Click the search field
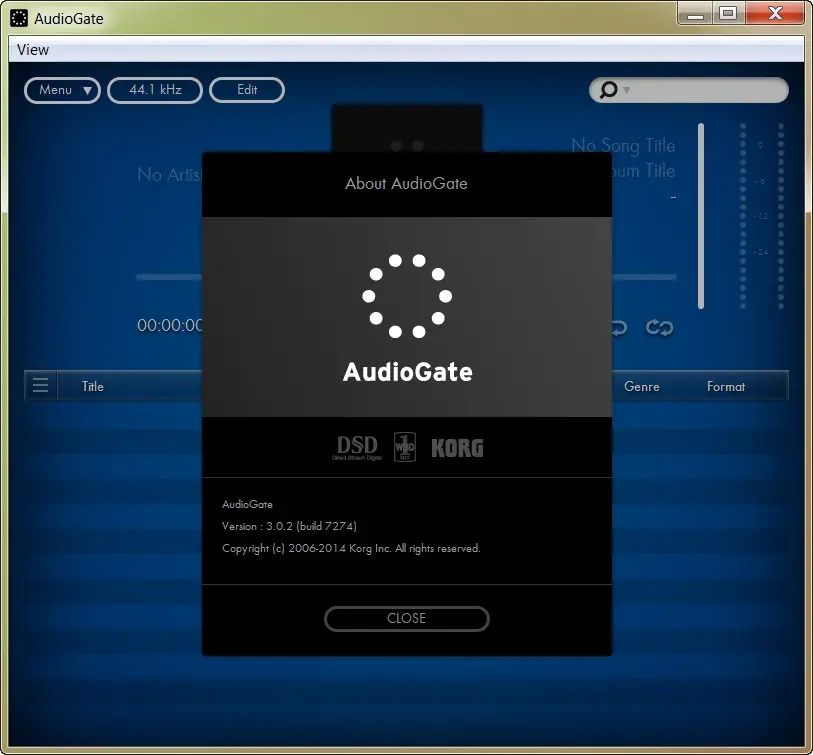 coord(689,90)
